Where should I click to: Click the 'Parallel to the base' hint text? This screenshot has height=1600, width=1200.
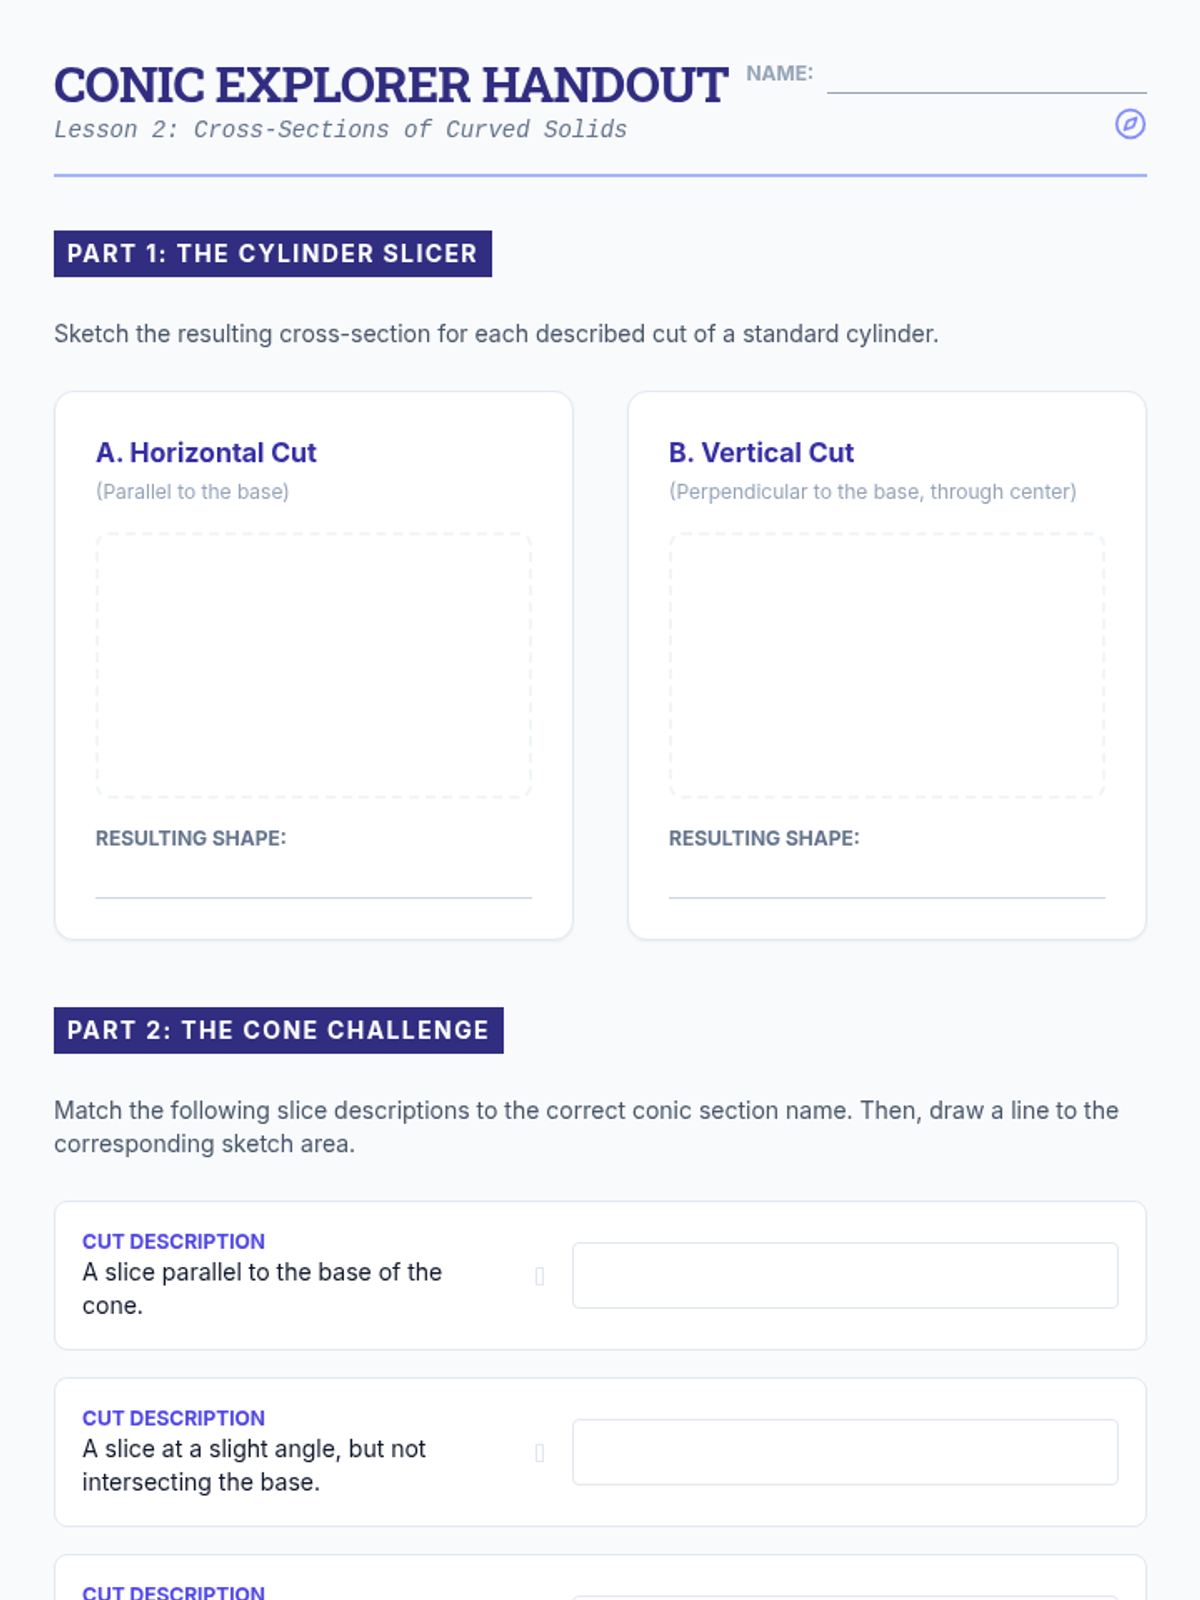(192, 492)
